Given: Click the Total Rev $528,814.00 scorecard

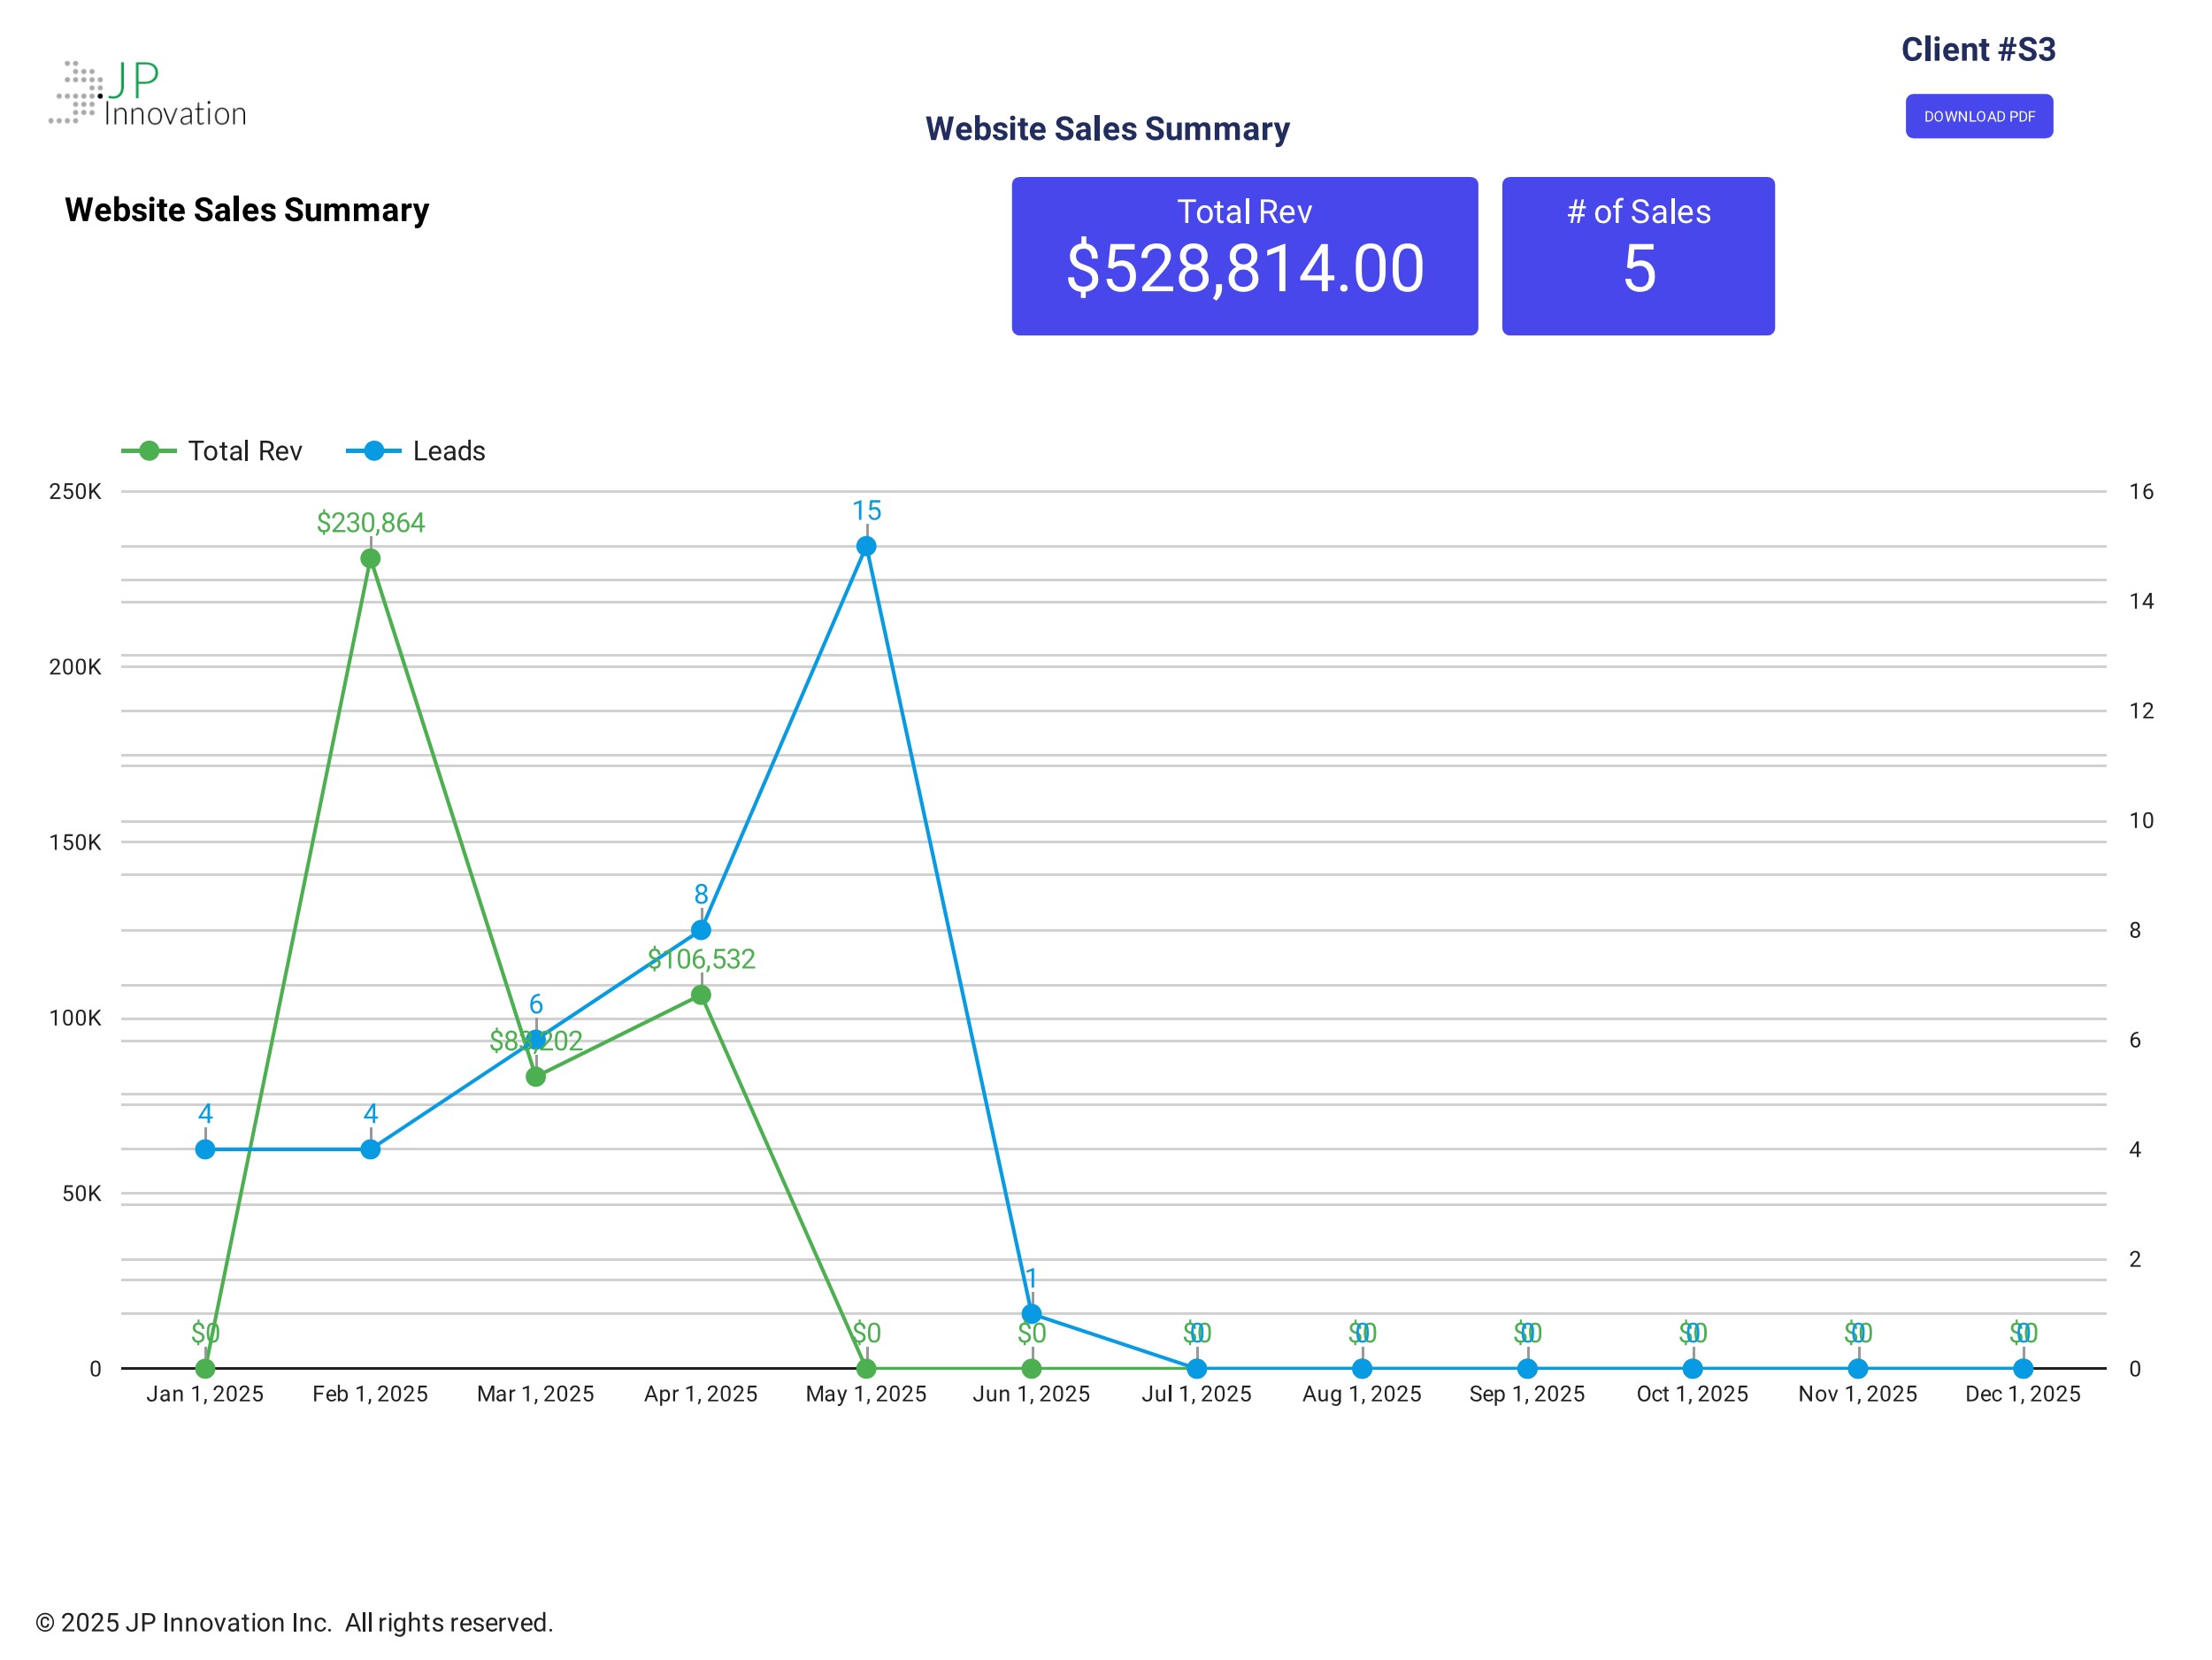Looking at the screenshot, I should pos(1244,256).
